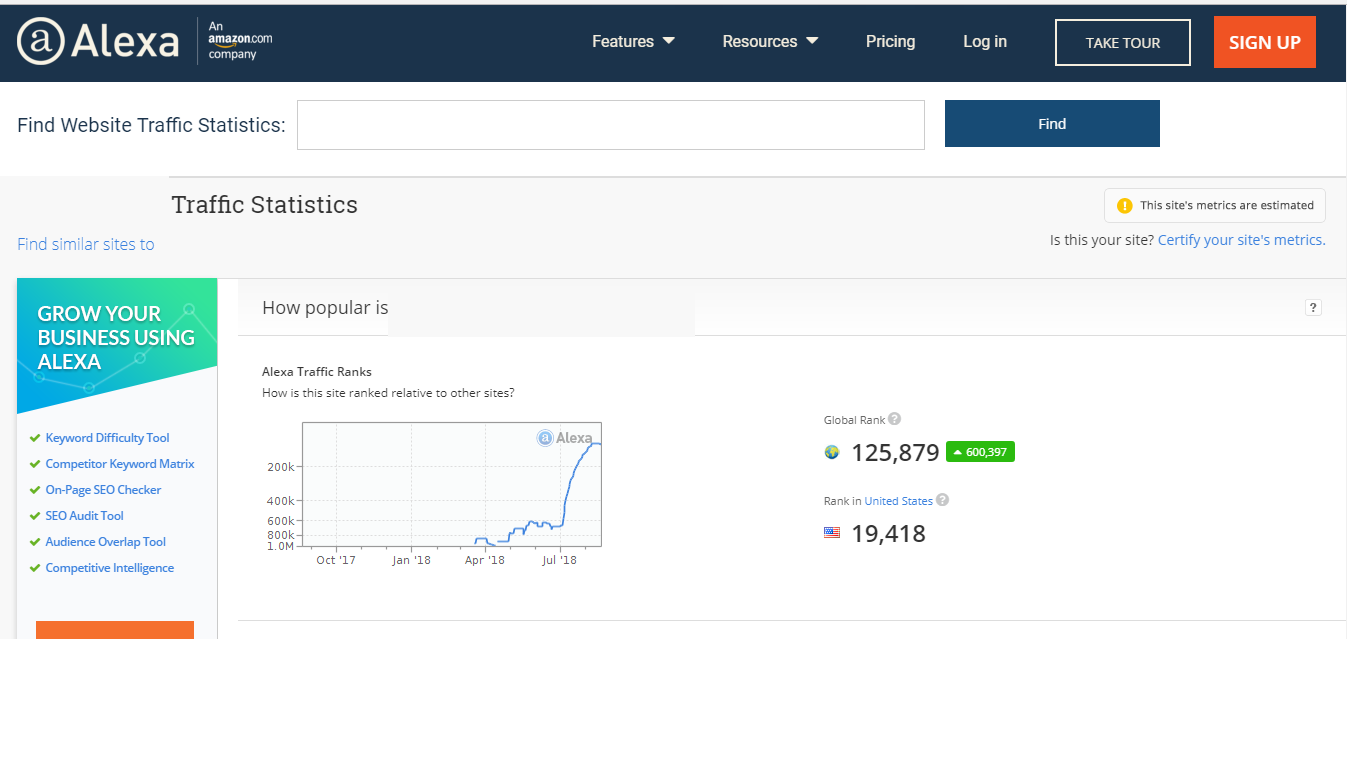Click the globe icon beside Global Rank
Screen dimensions: 1366x768
[x=832, y=452]
